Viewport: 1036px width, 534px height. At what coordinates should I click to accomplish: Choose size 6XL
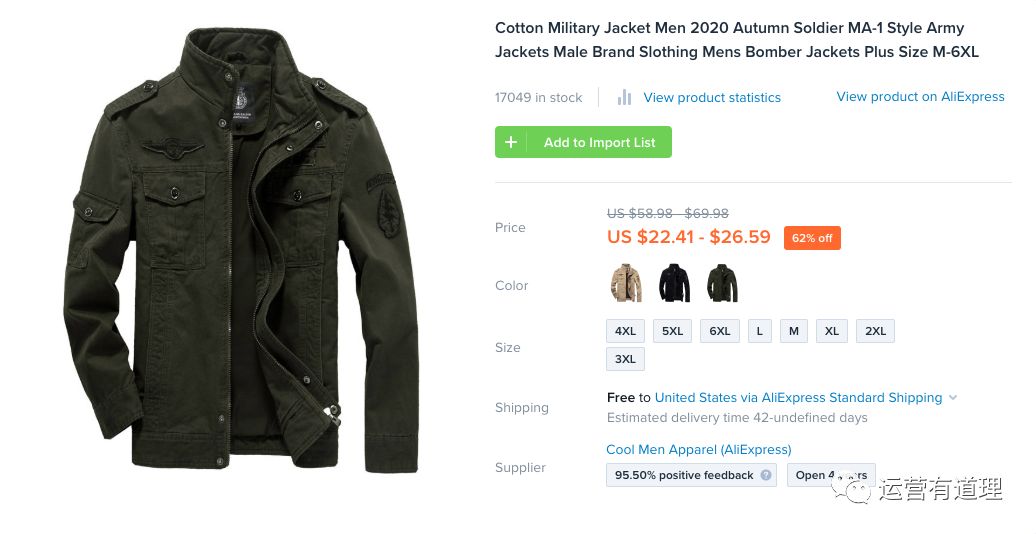coord(720,331)
